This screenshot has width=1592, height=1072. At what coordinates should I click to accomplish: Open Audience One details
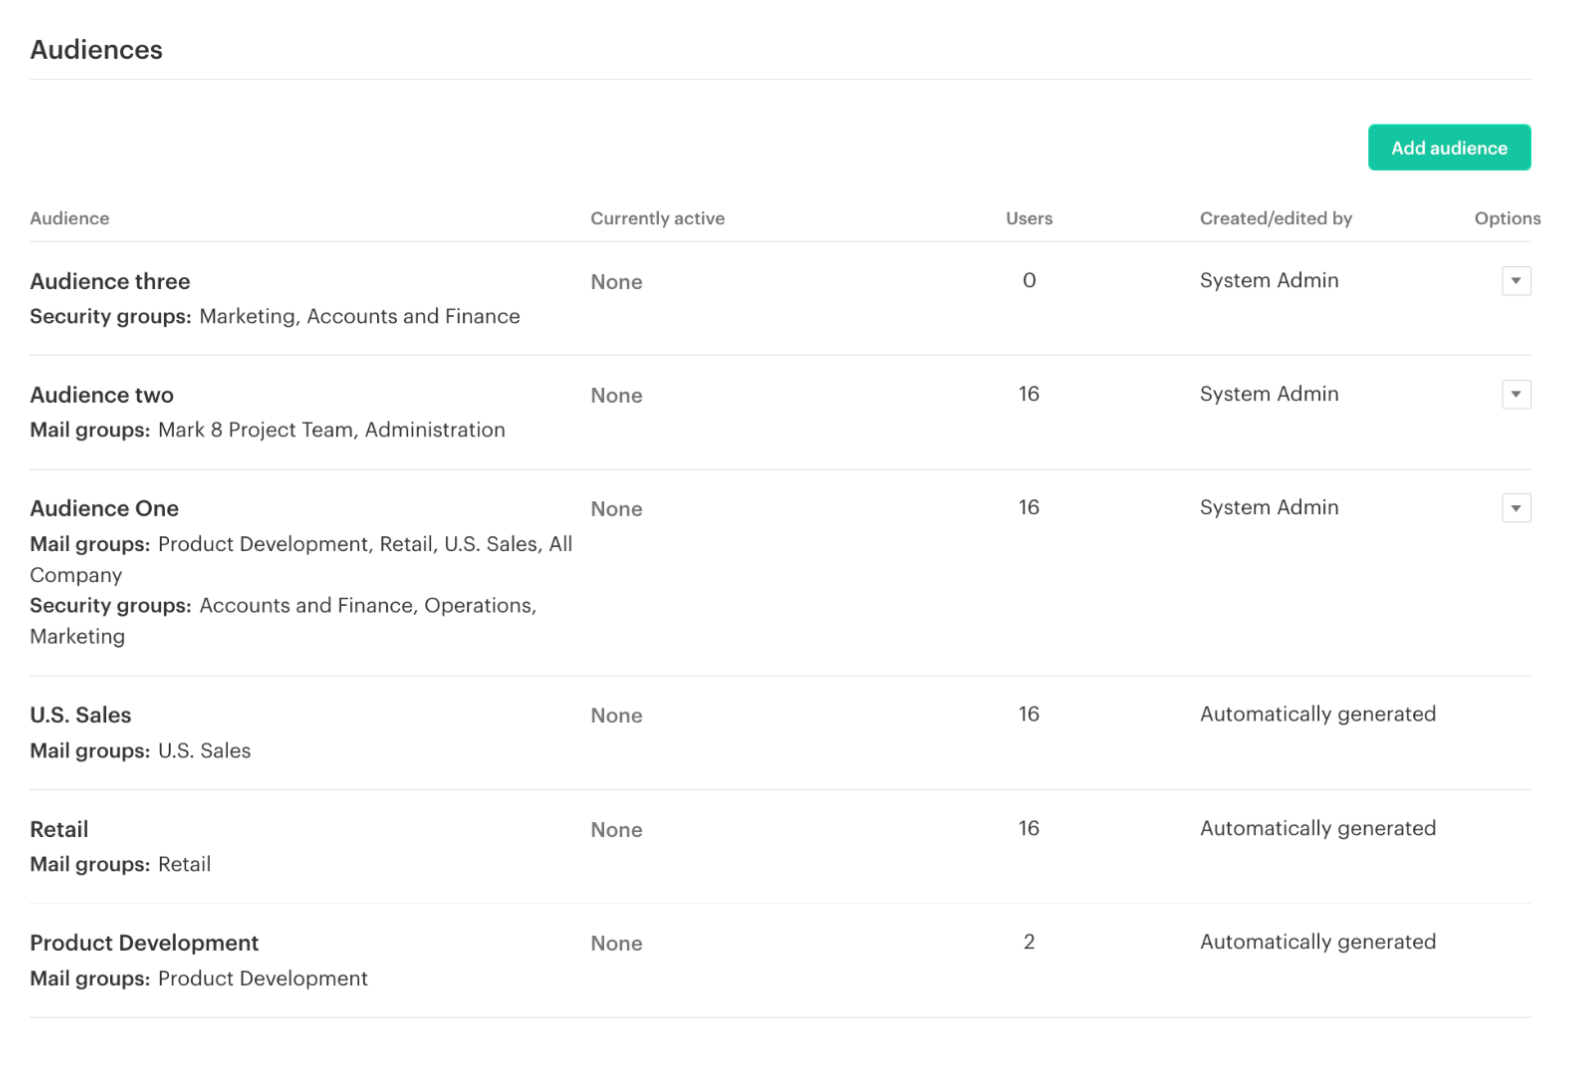104,508
